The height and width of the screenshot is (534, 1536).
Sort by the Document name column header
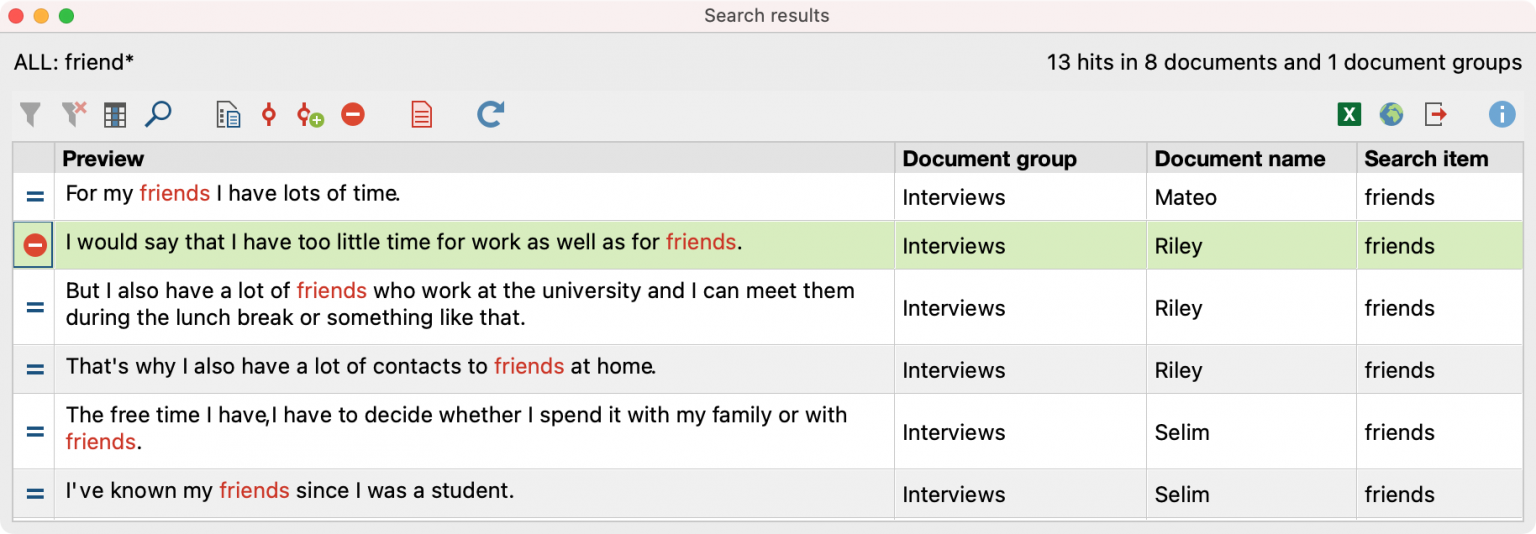tap(1239, 159)
